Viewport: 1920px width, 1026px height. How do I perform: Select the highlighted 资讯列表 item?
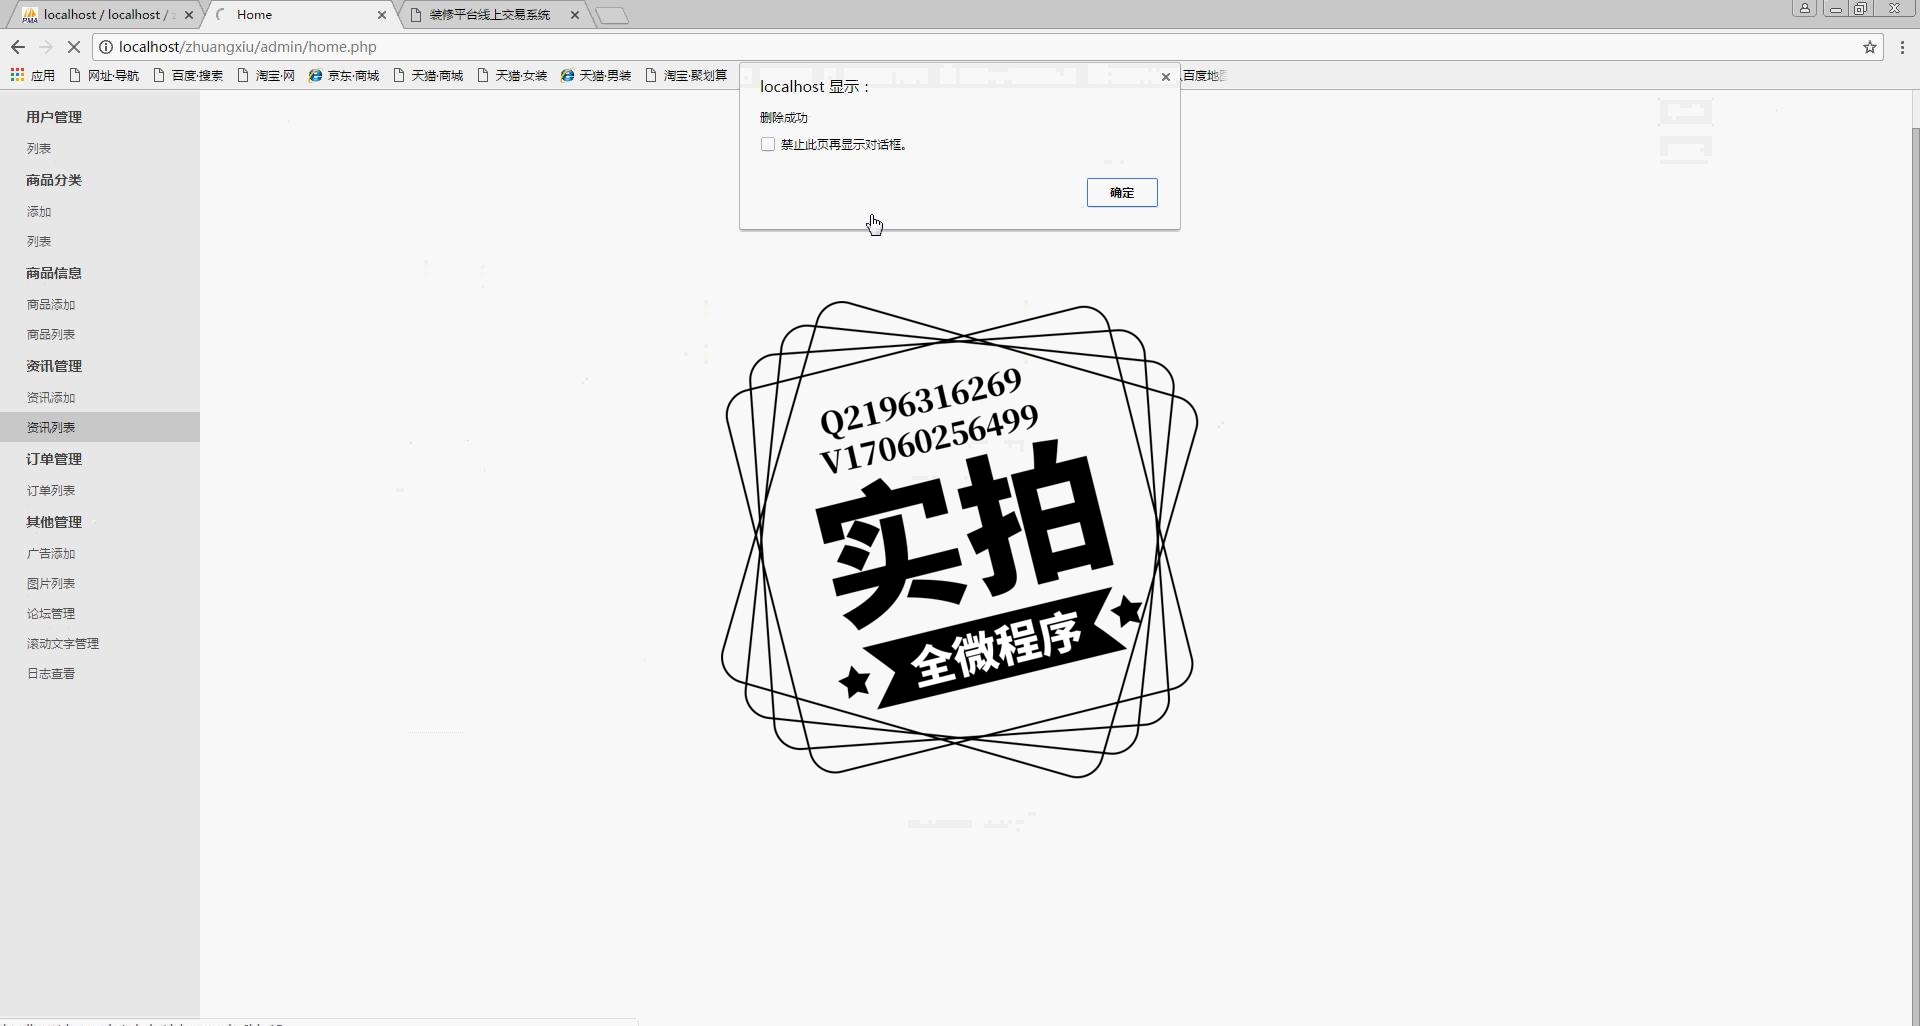pos(100,427)
